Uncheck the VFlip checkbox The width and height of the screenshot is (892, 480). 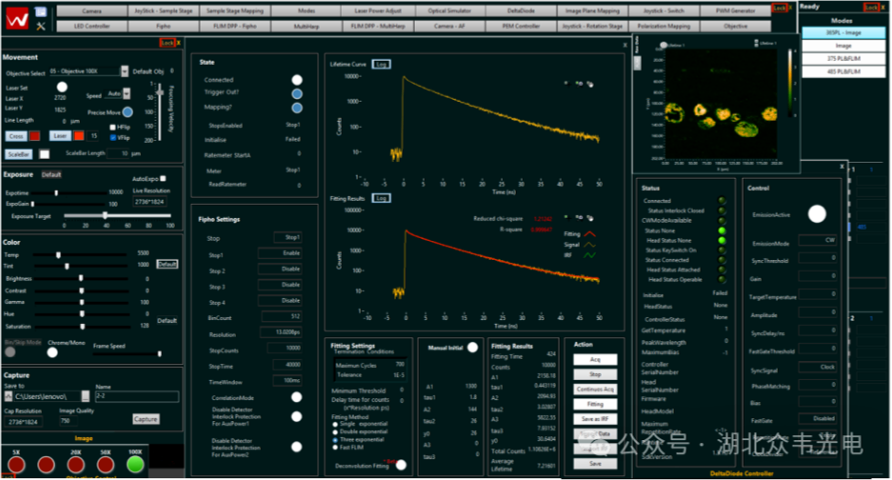point(113,138)
